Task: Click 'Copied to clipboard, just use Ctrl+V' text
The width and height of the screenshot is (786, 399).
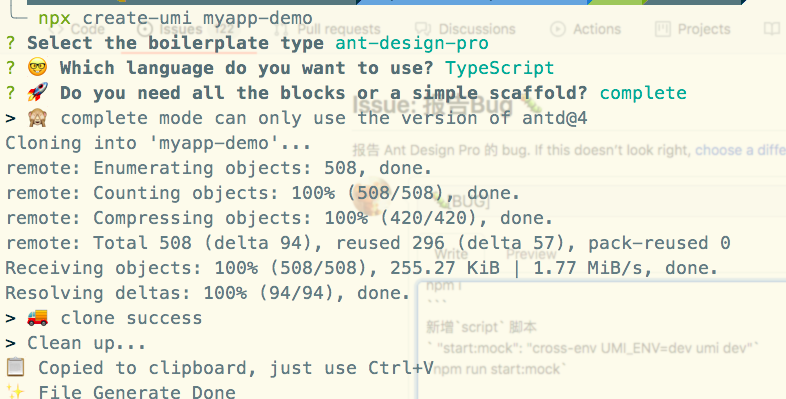Action: tap(236, 368)
